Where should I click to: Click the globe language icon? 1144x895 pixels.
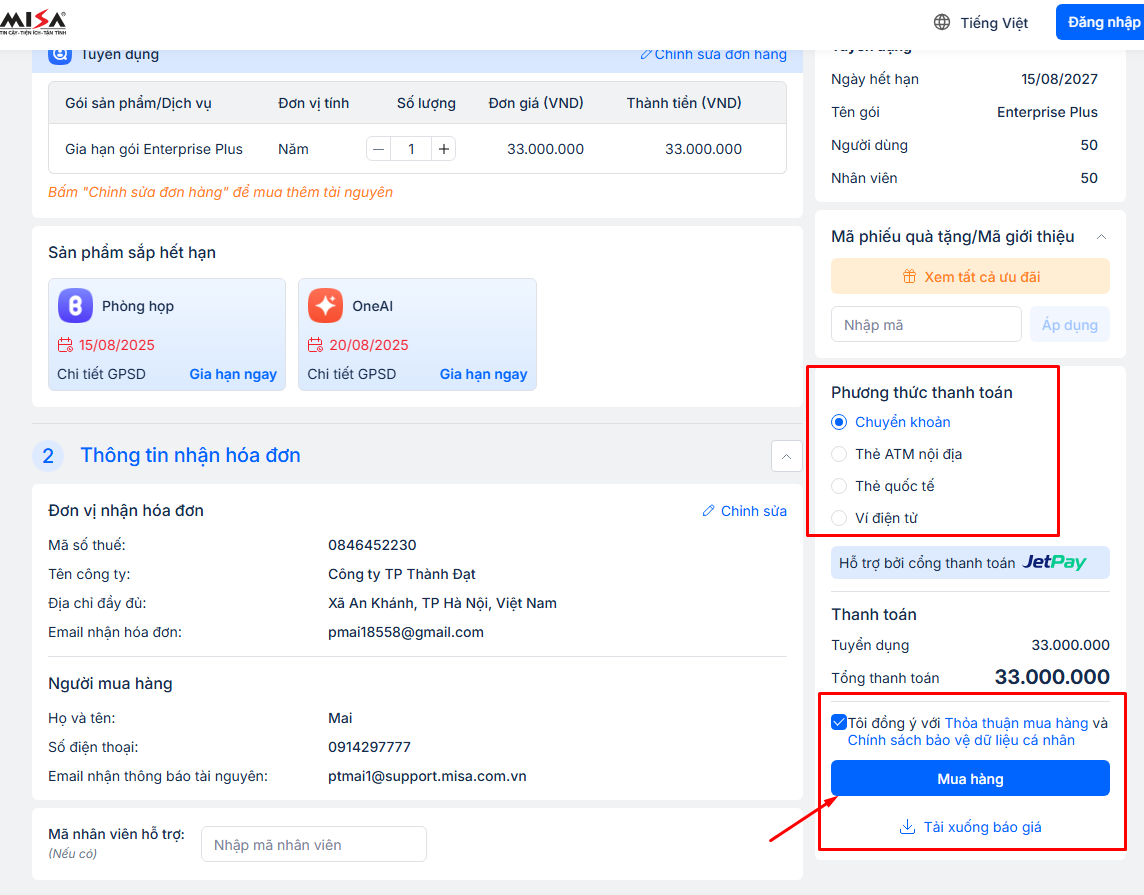(942, 22)
